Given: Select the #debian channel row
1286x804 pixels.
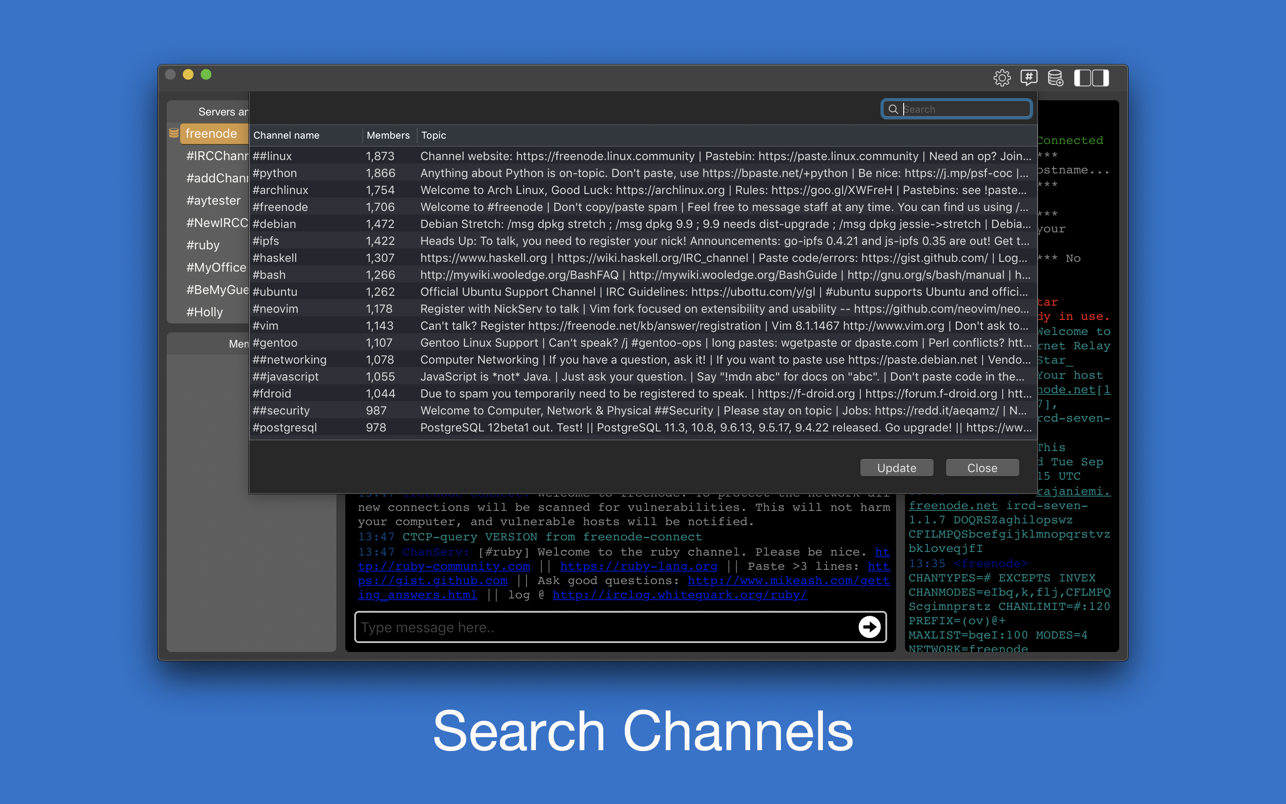Looking at the screenshot, I should pyautogui.click(x=642, y=224).
